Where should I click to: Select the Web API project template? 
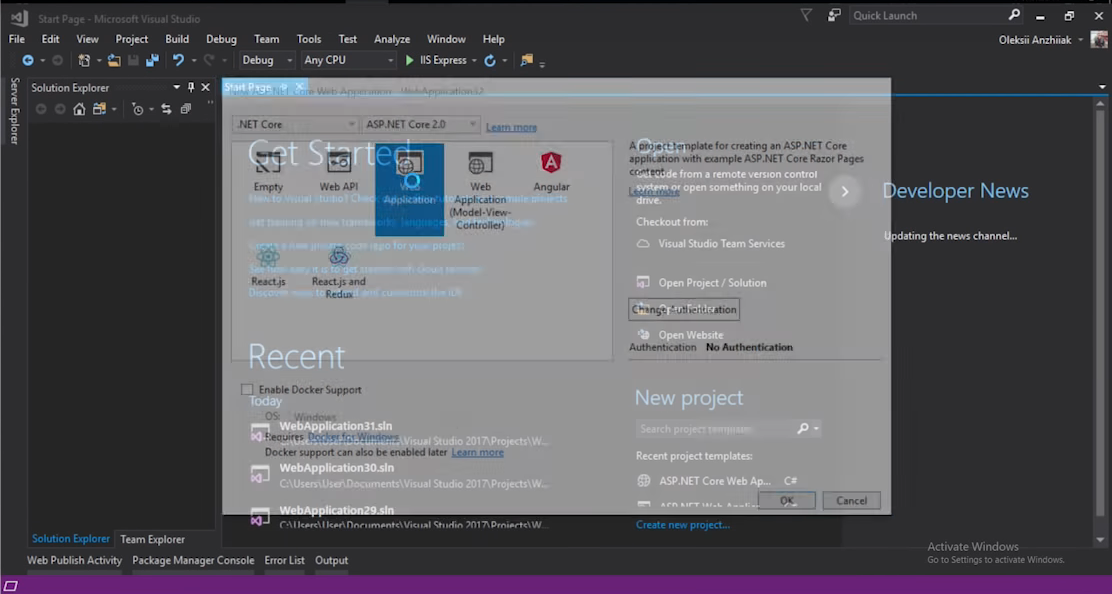[339, 172]
